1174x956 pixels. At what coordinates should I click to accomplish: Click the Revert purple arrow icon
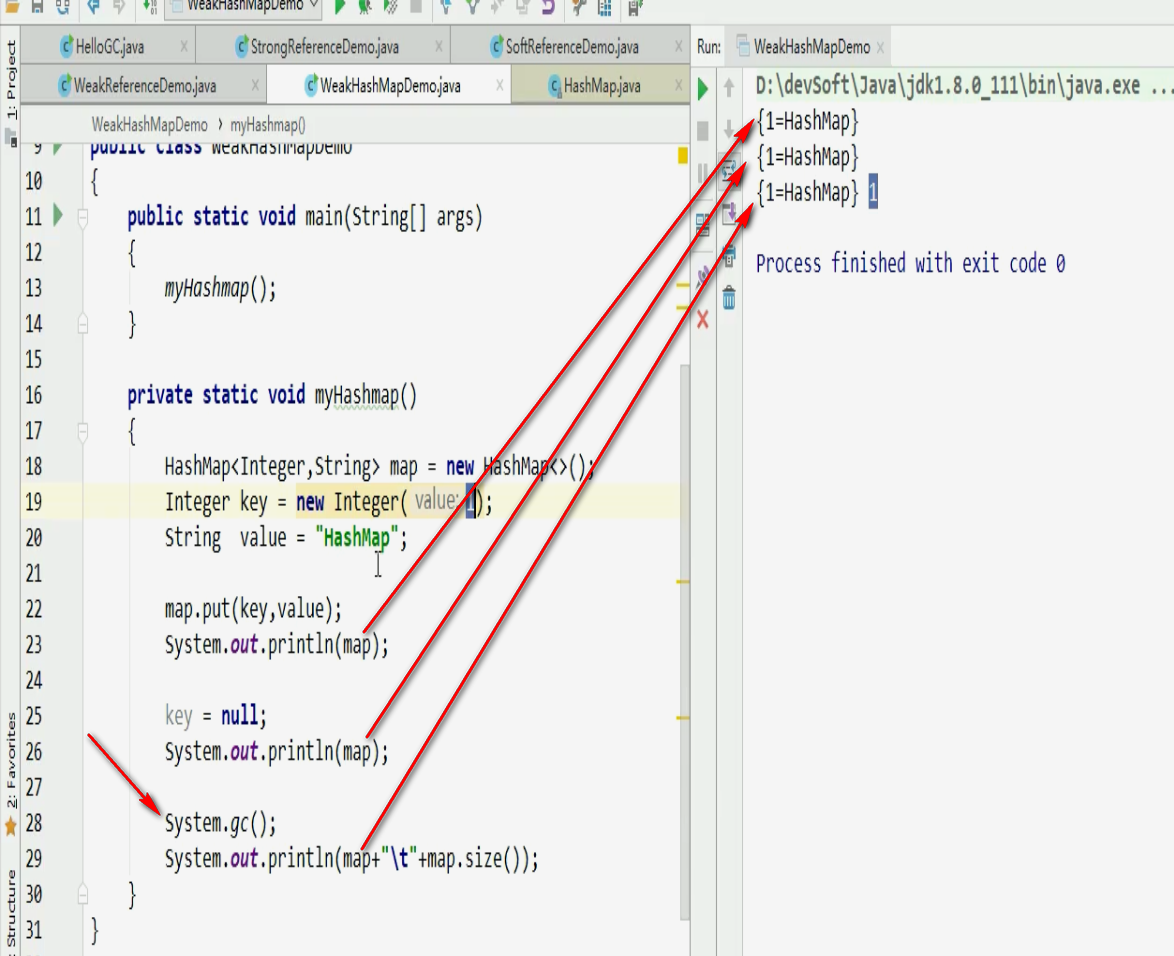point(548,7)
